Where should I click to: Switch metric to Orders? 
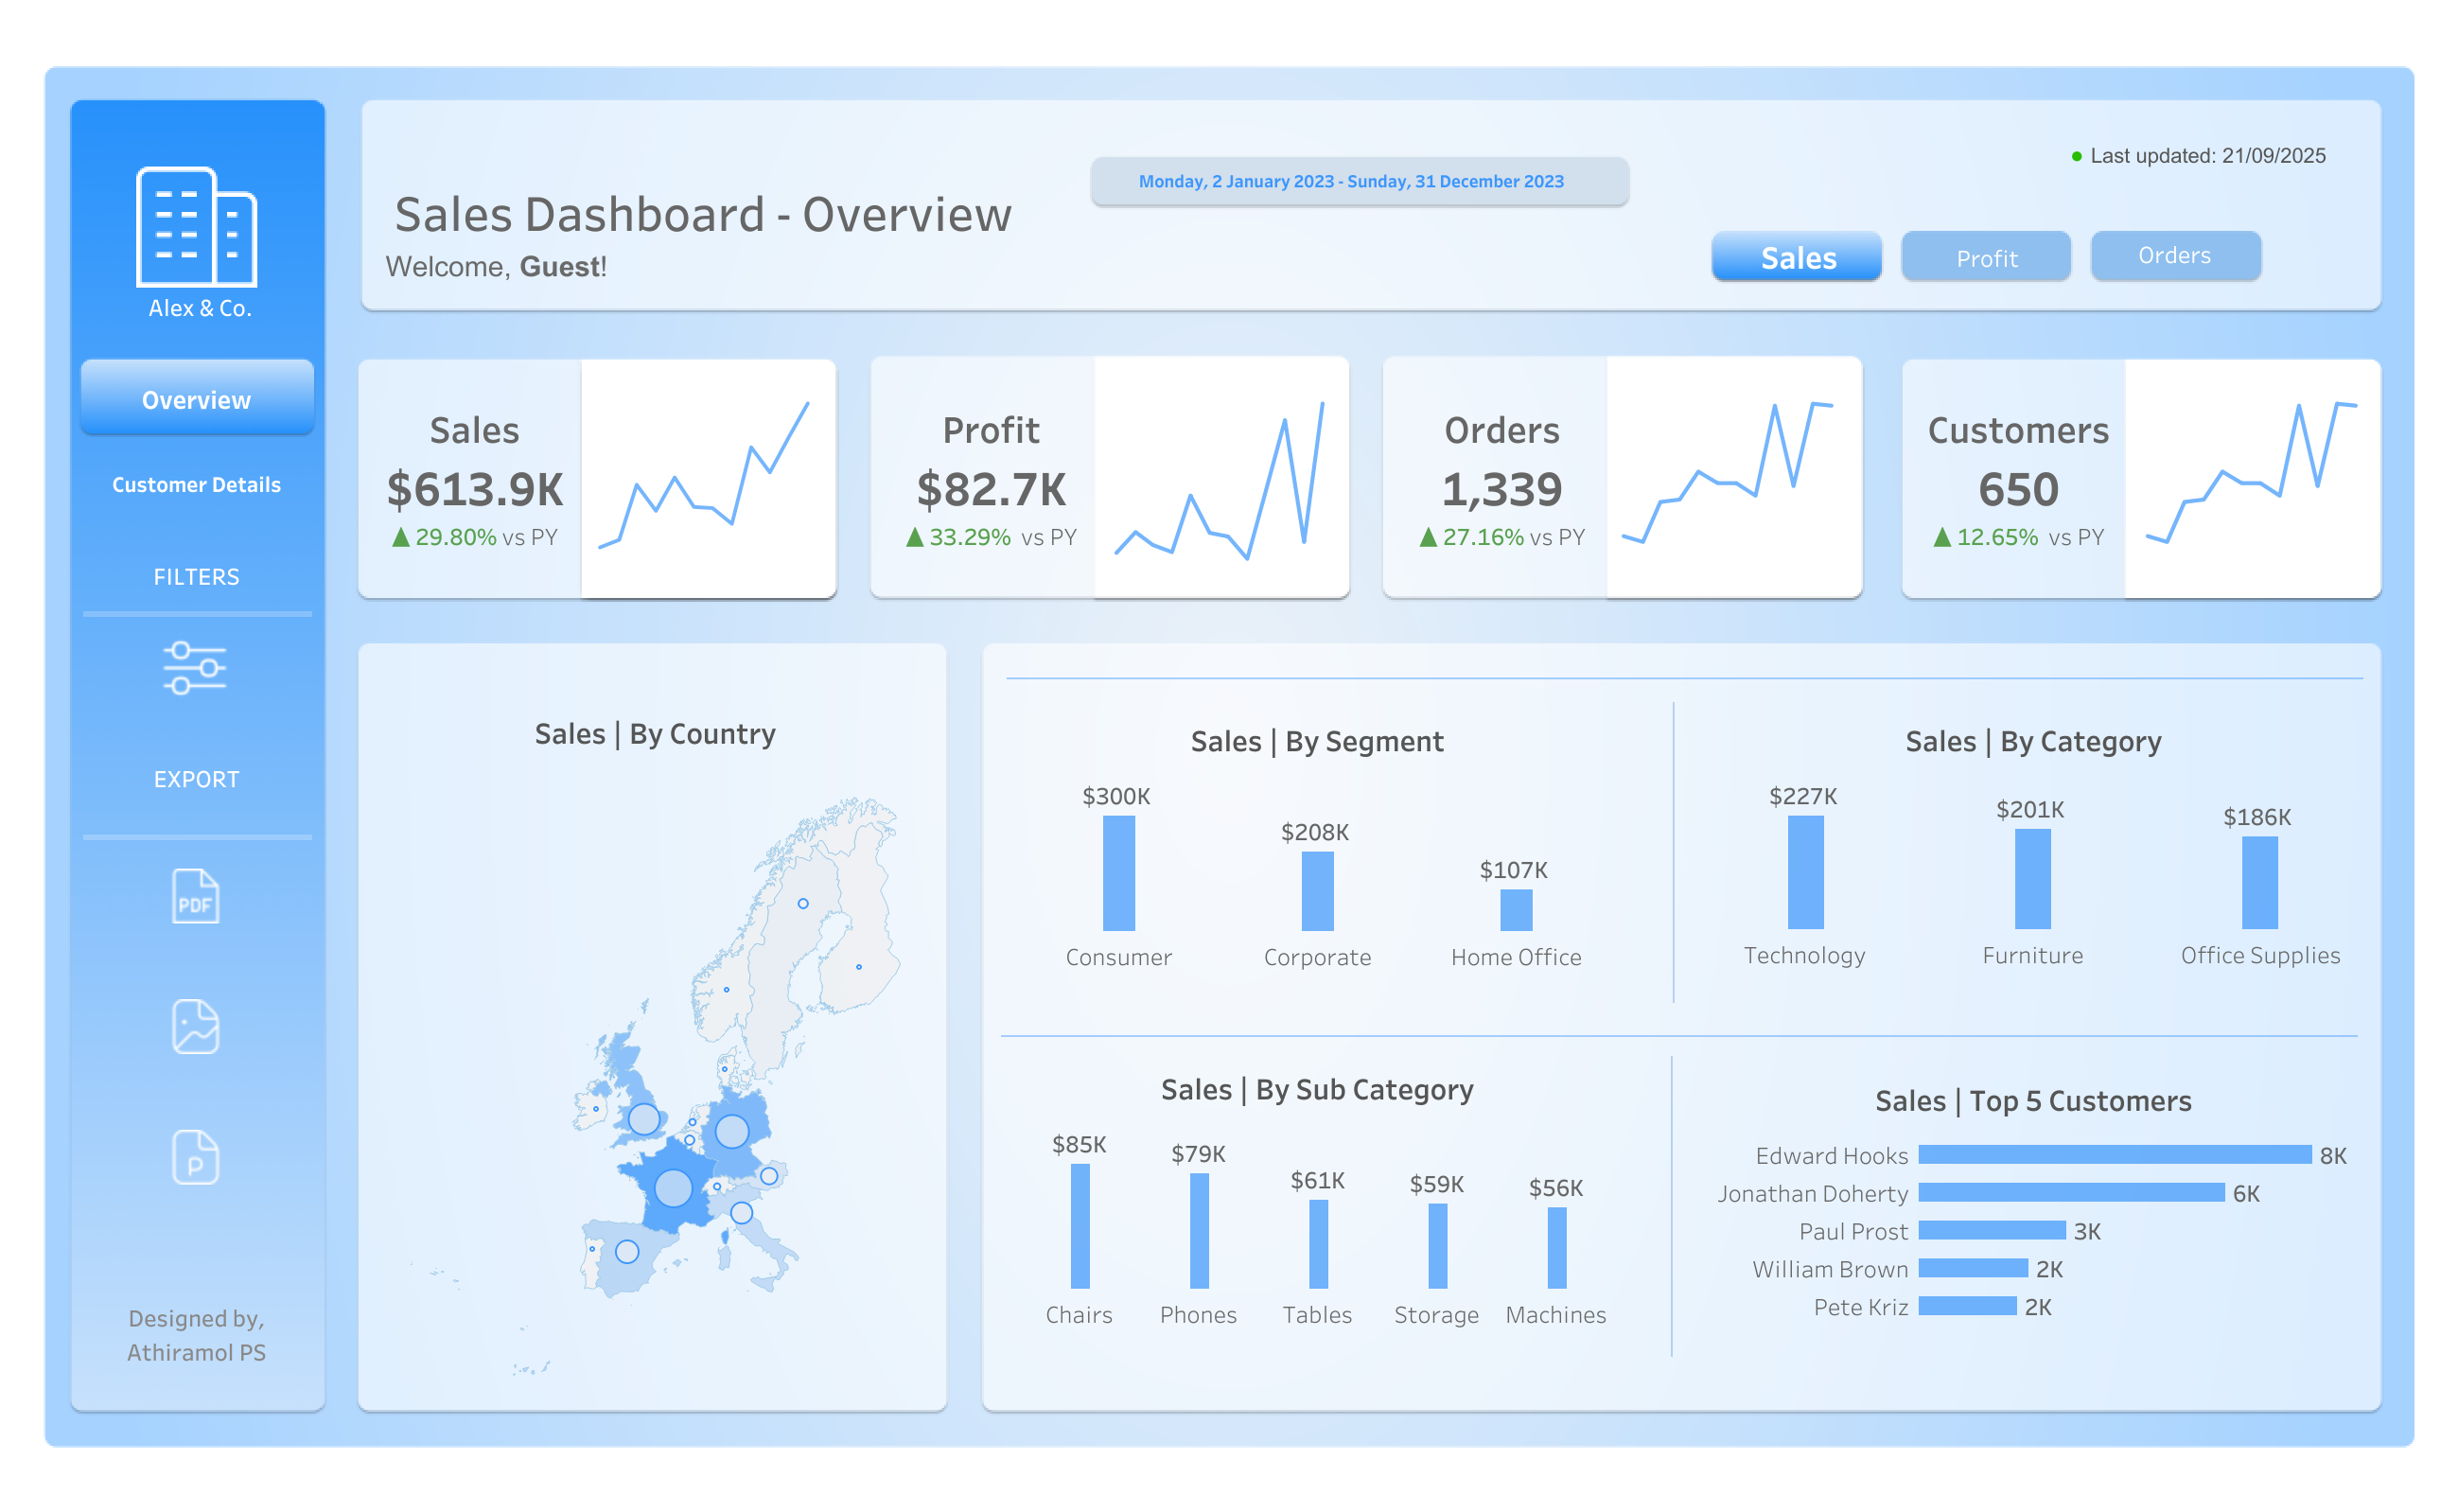2175,256
